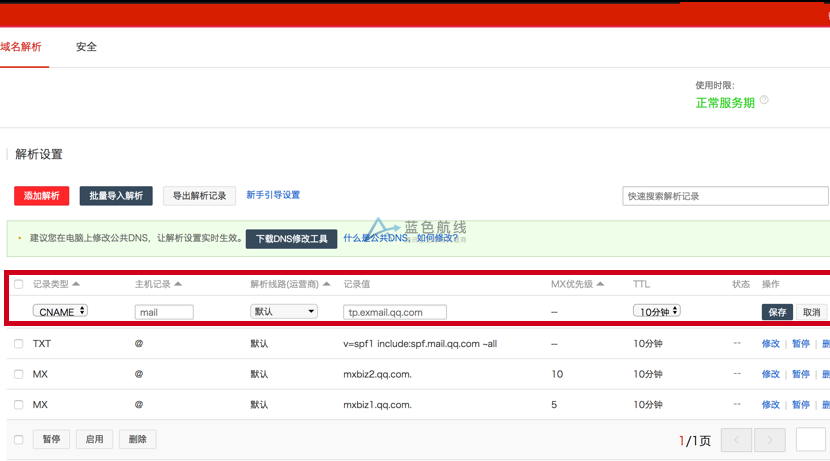The width and height of the screenshot is (830, 461).
Task: Sort by 解析线路(运营商) column arrow
Action: coord(327,285)
